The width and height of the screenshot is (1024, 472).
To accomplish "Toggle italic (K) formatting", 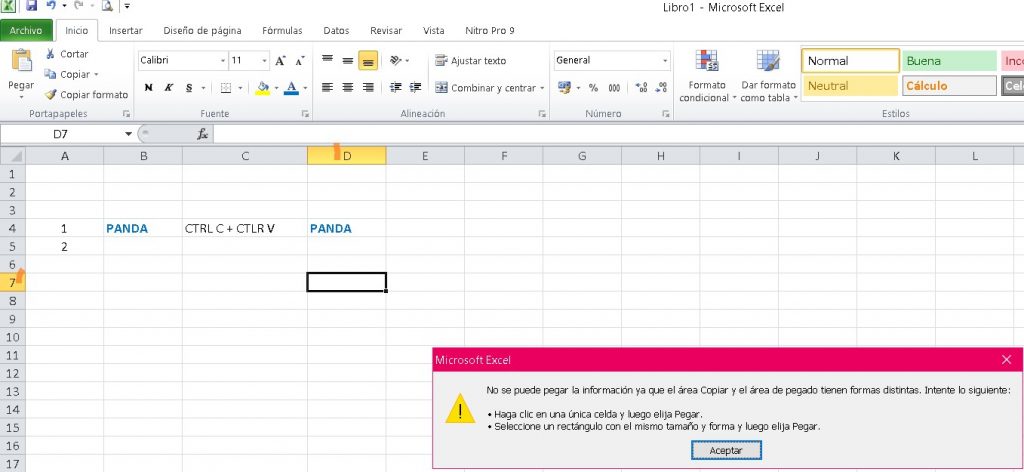I will (168, 87).
